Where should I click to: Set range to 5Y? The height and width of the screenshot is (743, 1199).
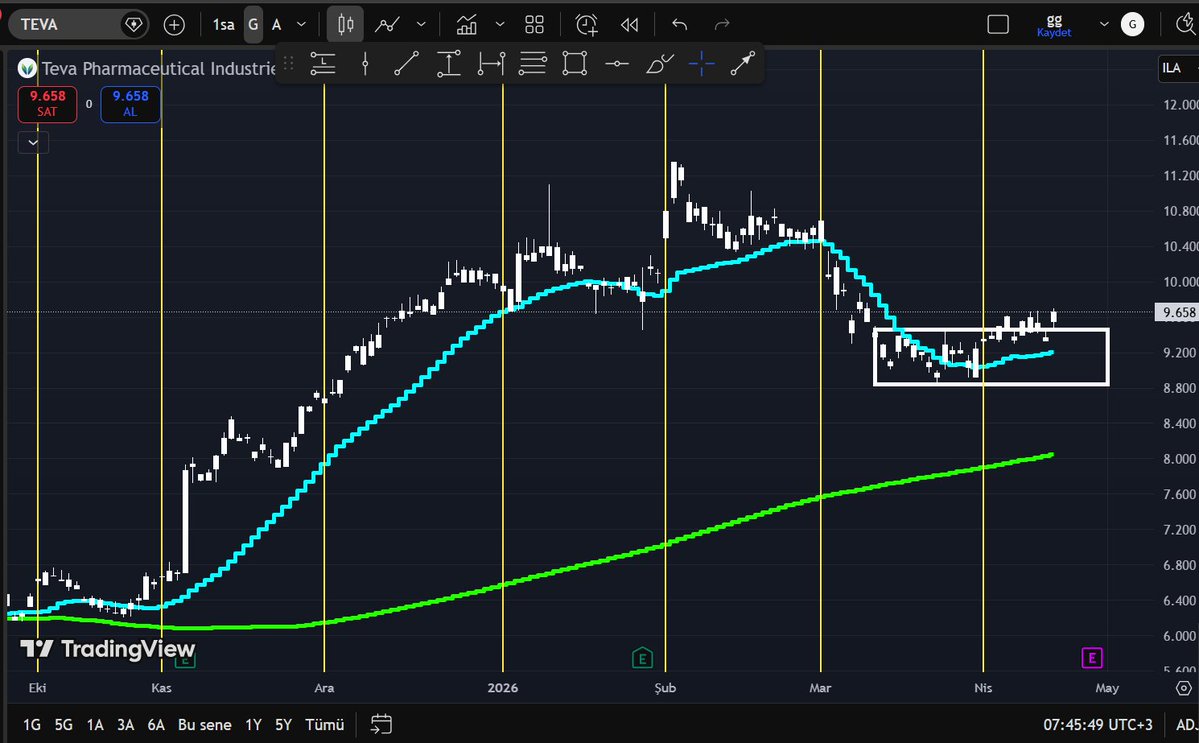[283, 725]
